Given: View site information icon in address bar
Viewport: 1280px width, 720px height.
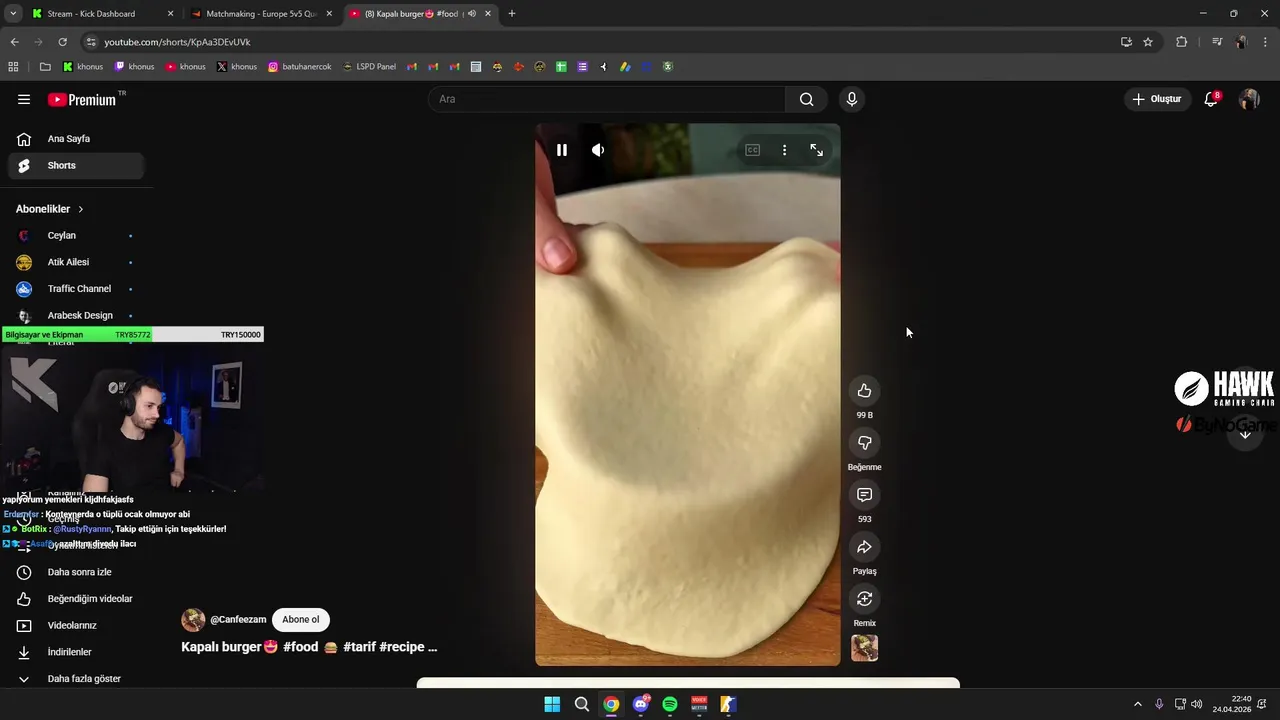Looking at the screenshot, I should pyautogui.click(x=91, y=42).
